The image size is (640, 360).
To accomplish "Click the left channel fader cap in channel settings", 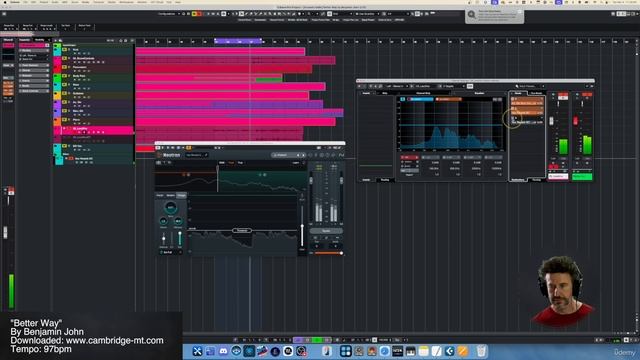I will point(551,121).
